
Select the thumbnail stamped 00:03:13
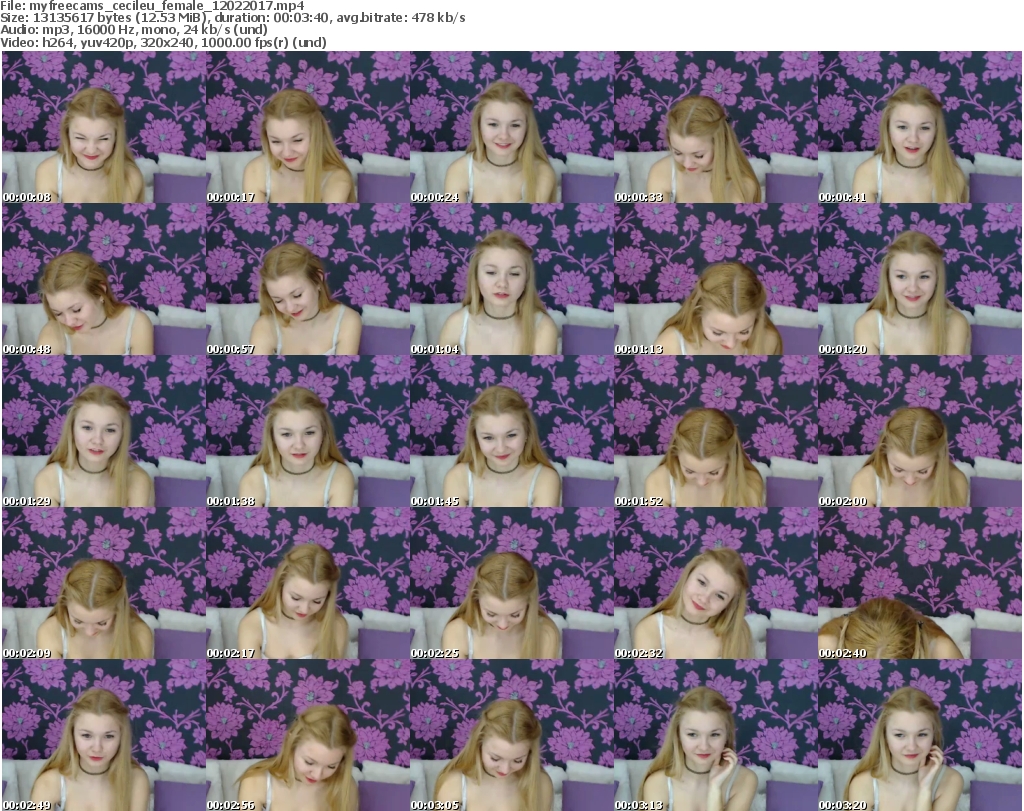coord(716,735)
